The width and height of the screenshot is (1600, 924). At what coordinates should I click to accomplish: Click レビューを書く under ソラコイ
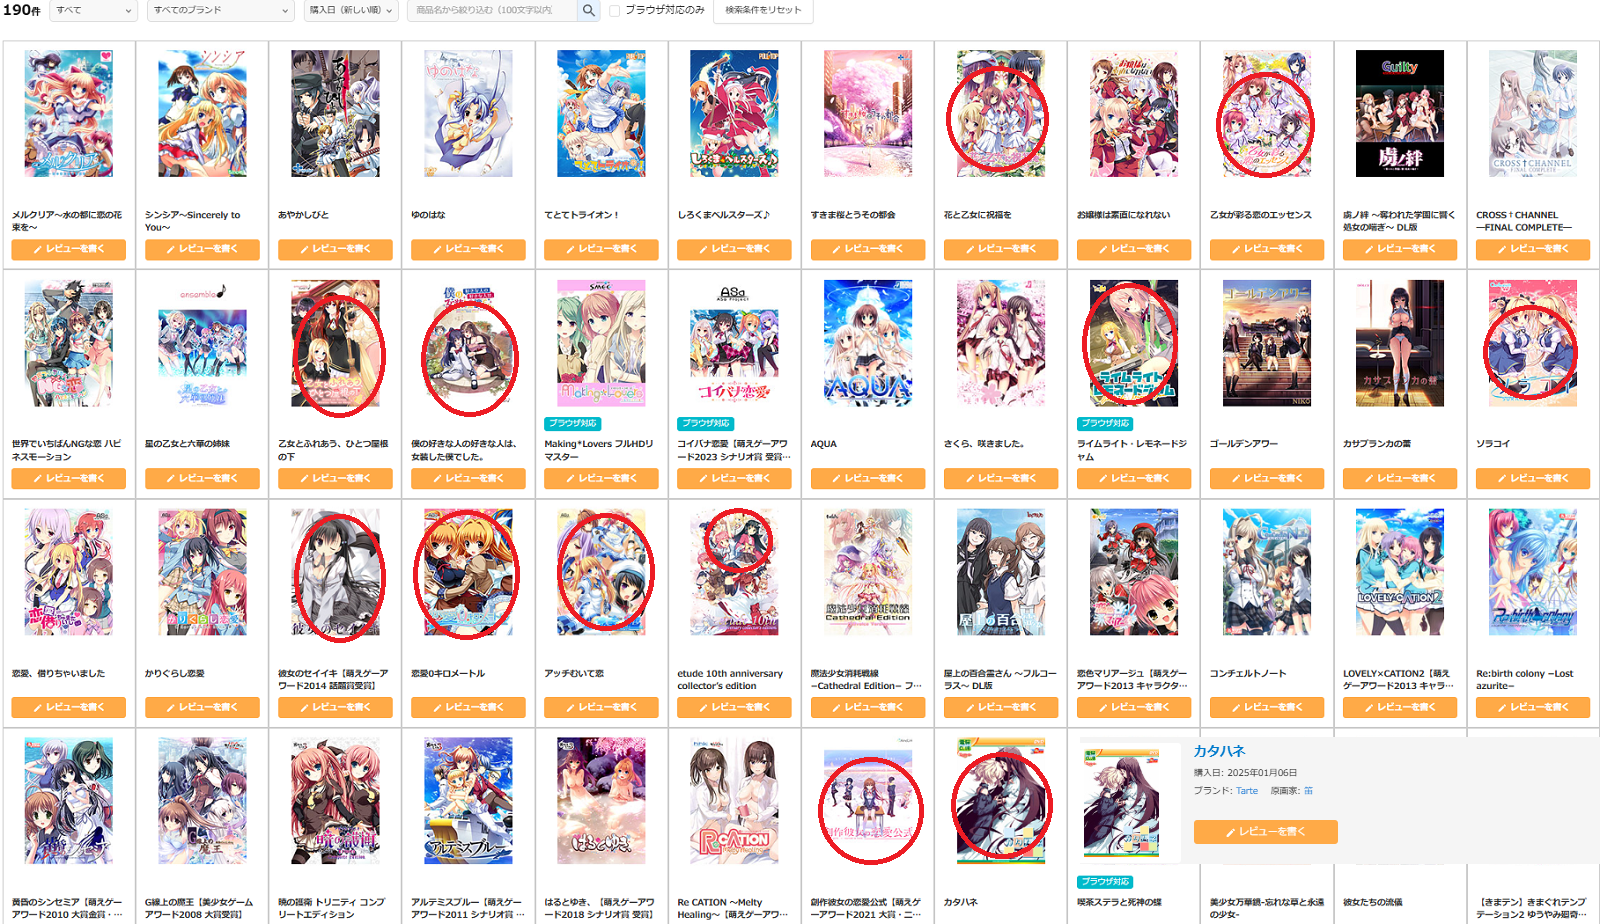click(1533, 478)
